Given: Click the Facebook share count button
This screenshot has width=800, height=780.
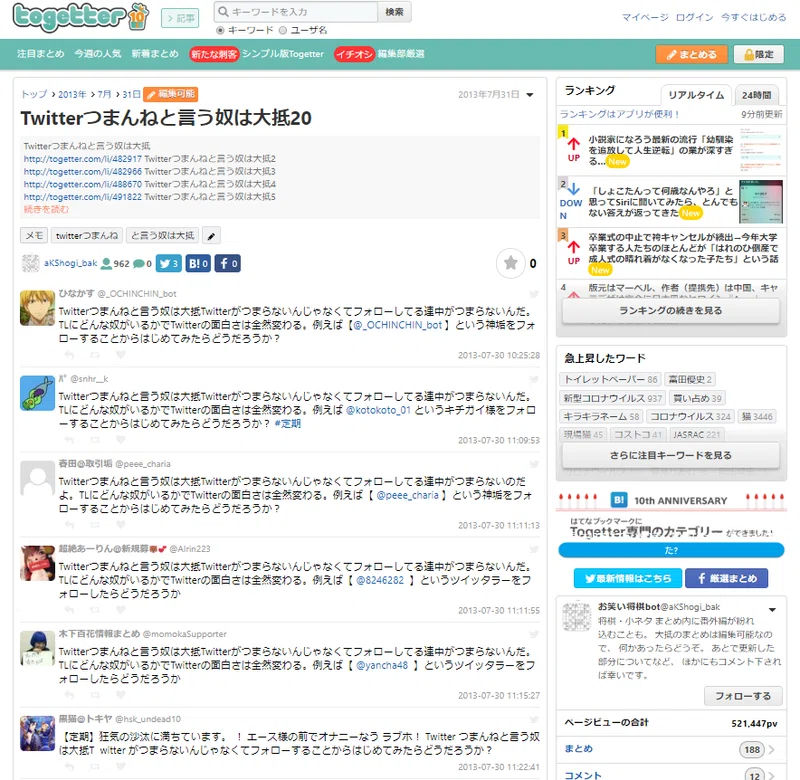Looking at the screenshot, I should point(228,264).
